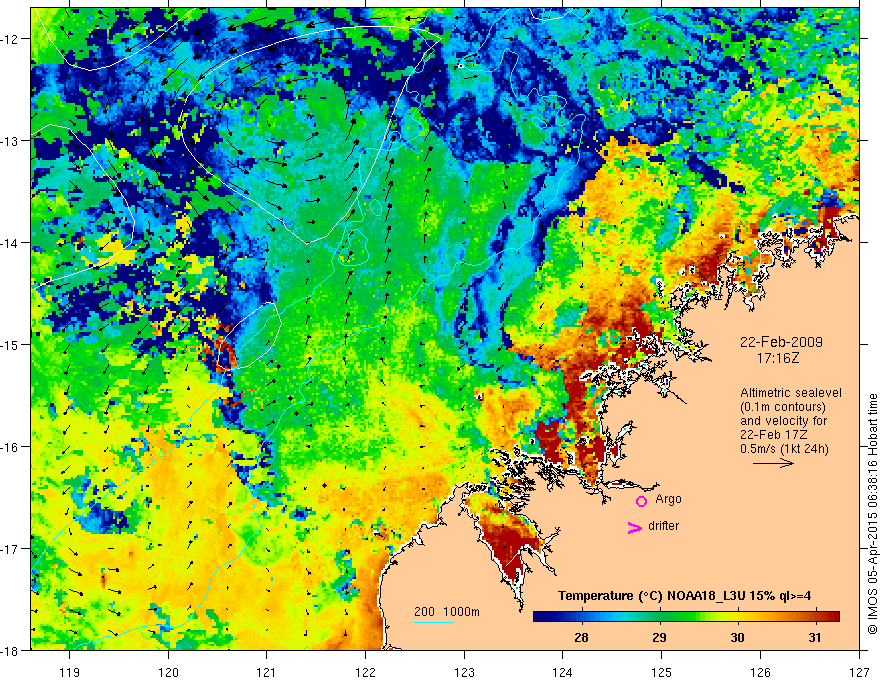Click the date label 22-Feb-2009

point(781,342)
